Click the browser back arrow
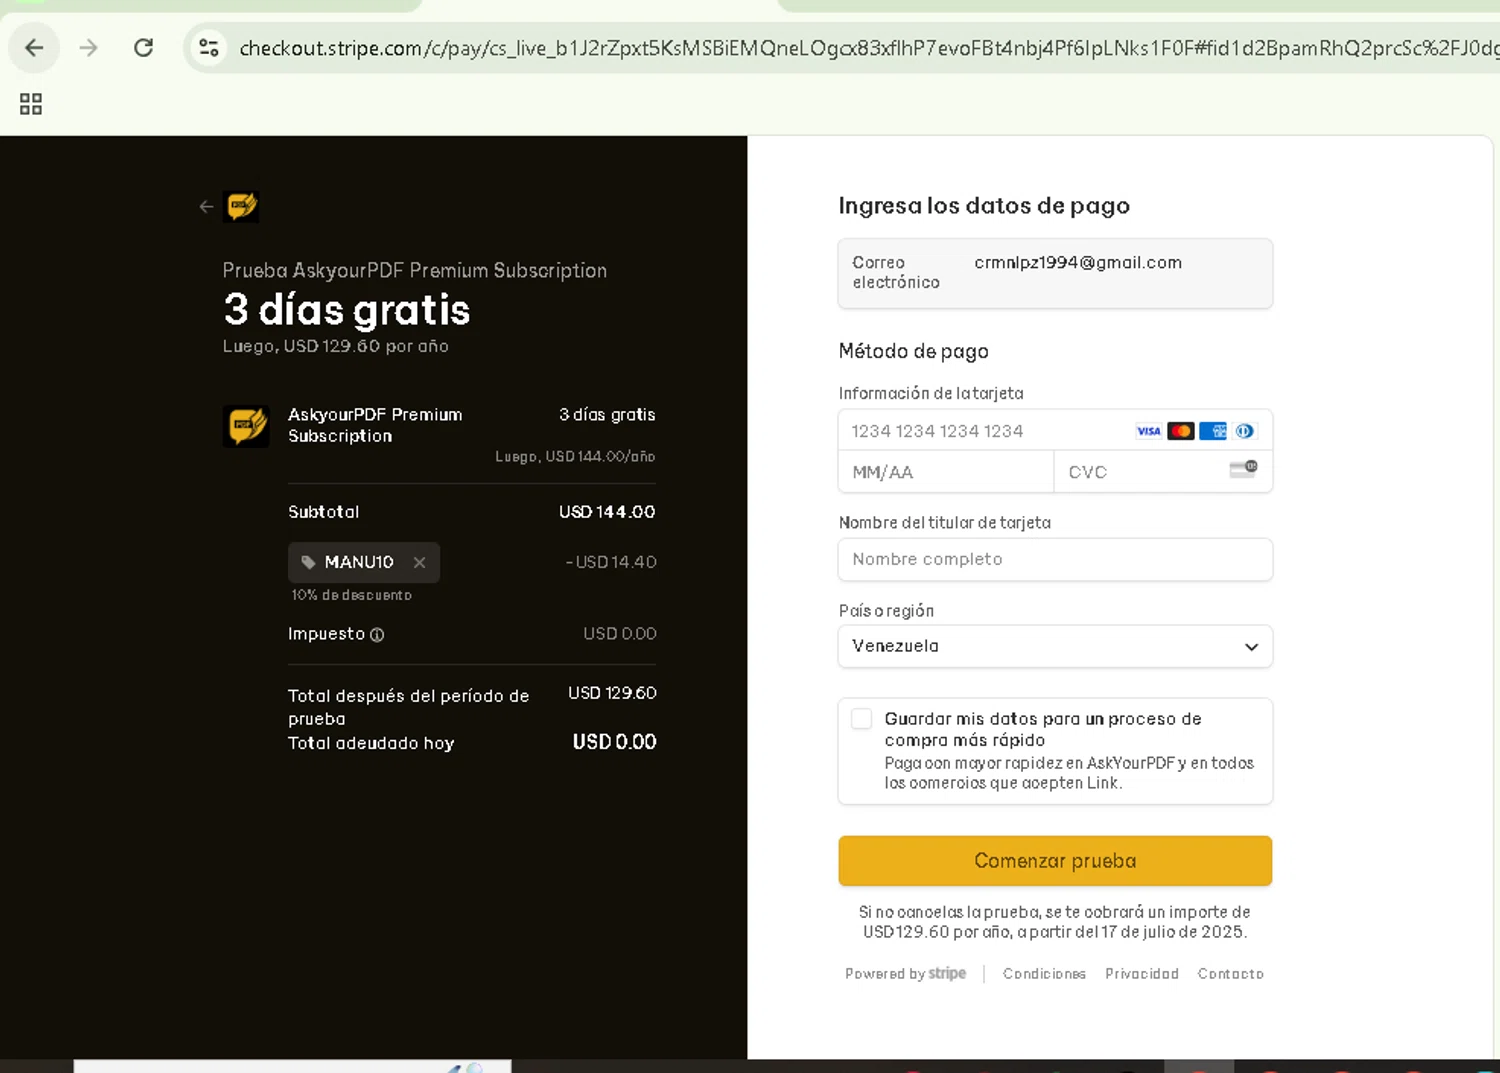 click(34, 48)
